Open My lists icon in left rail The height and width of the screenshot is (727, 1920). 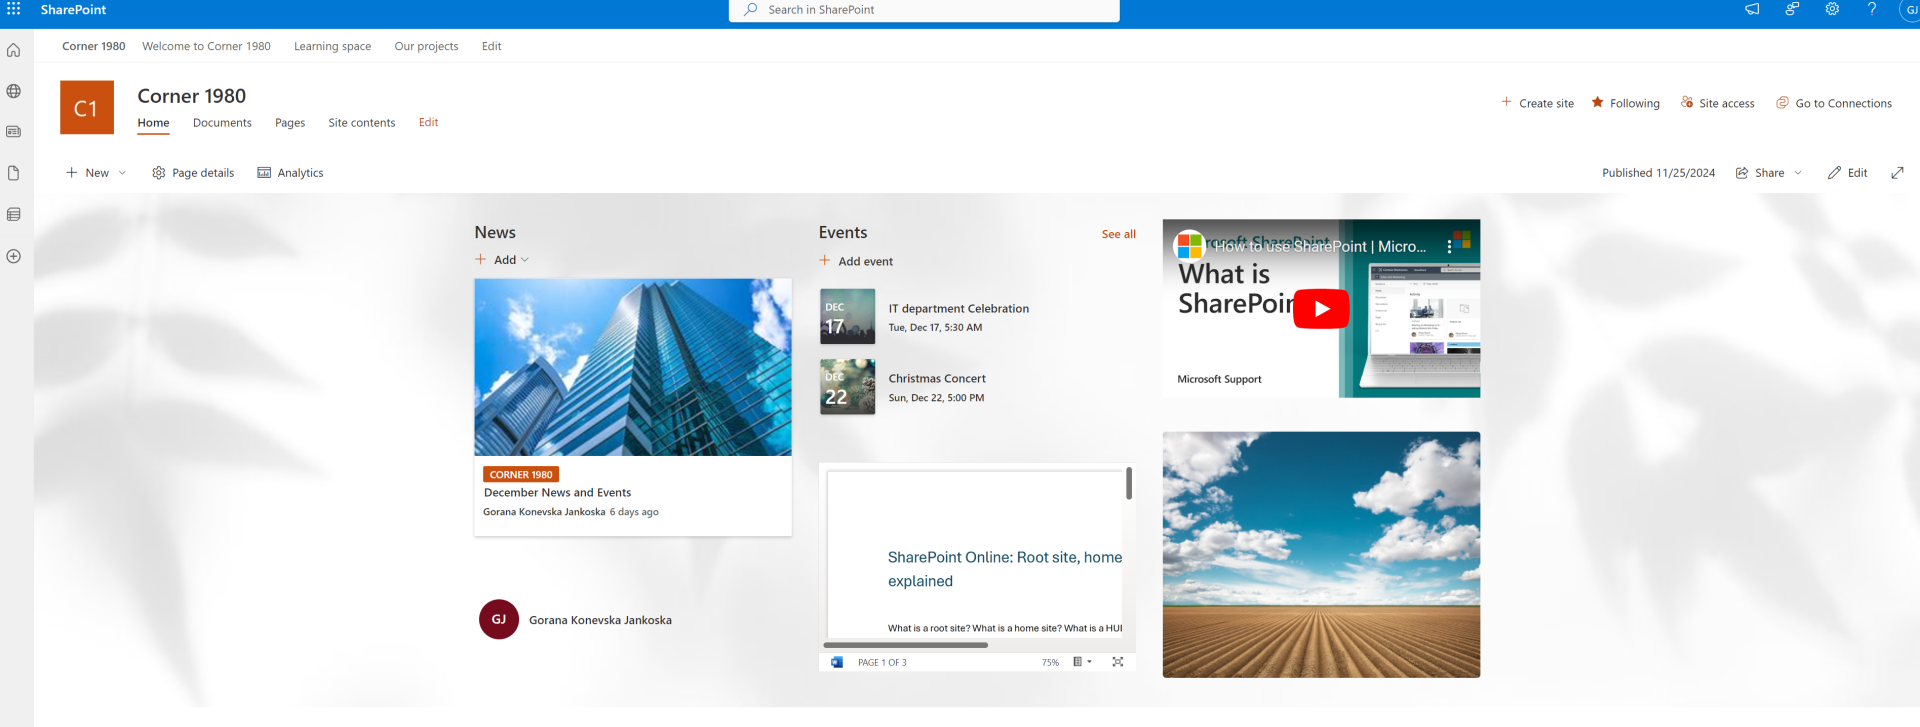[x=14, y=214]
